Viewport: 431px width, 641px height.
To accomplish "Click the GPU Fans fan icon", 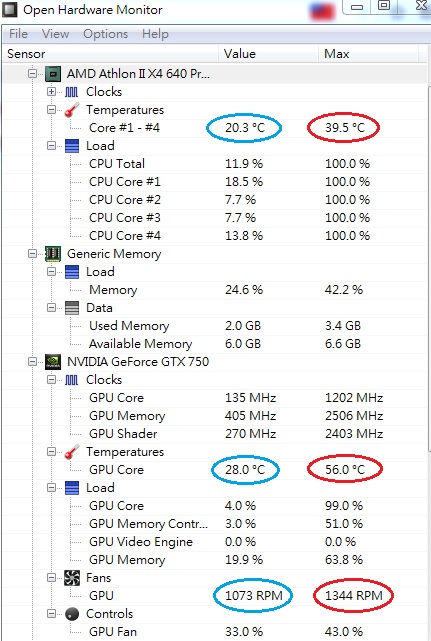I will (x=72, y=578).
